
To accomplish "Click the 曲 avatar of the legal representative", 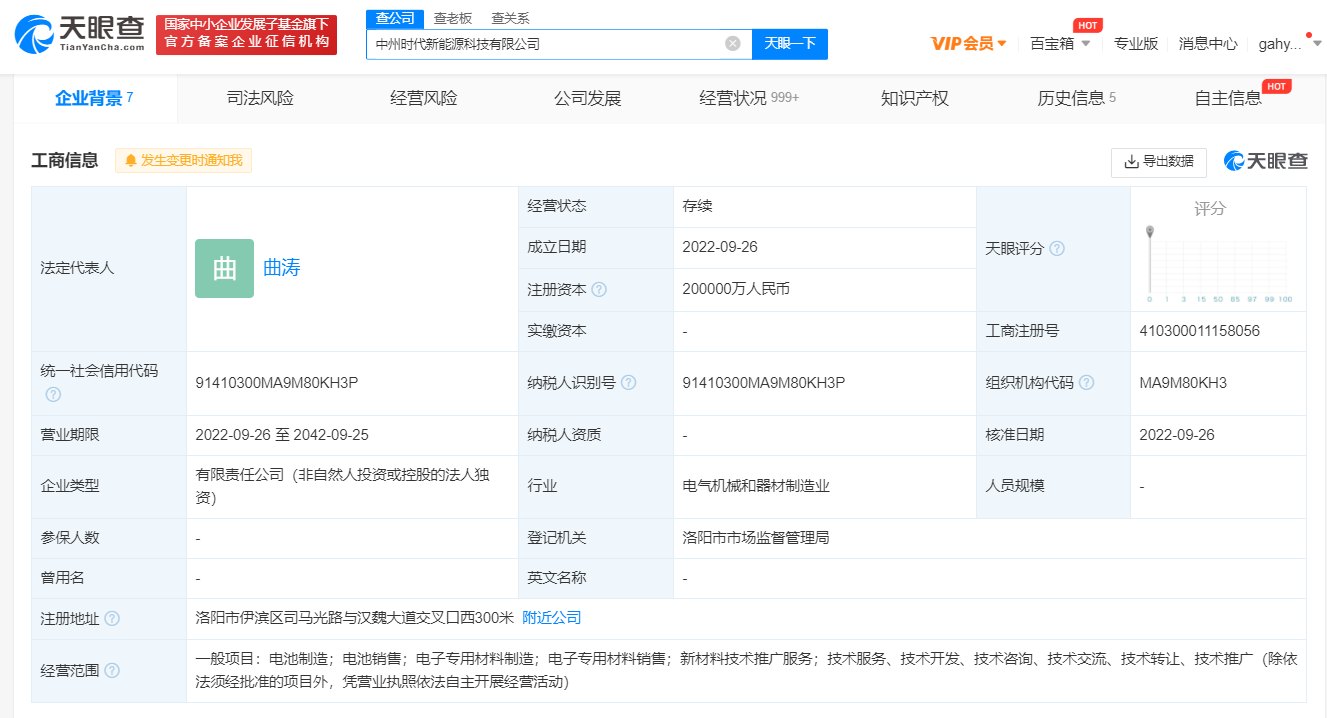I will (x=224, y=268).
